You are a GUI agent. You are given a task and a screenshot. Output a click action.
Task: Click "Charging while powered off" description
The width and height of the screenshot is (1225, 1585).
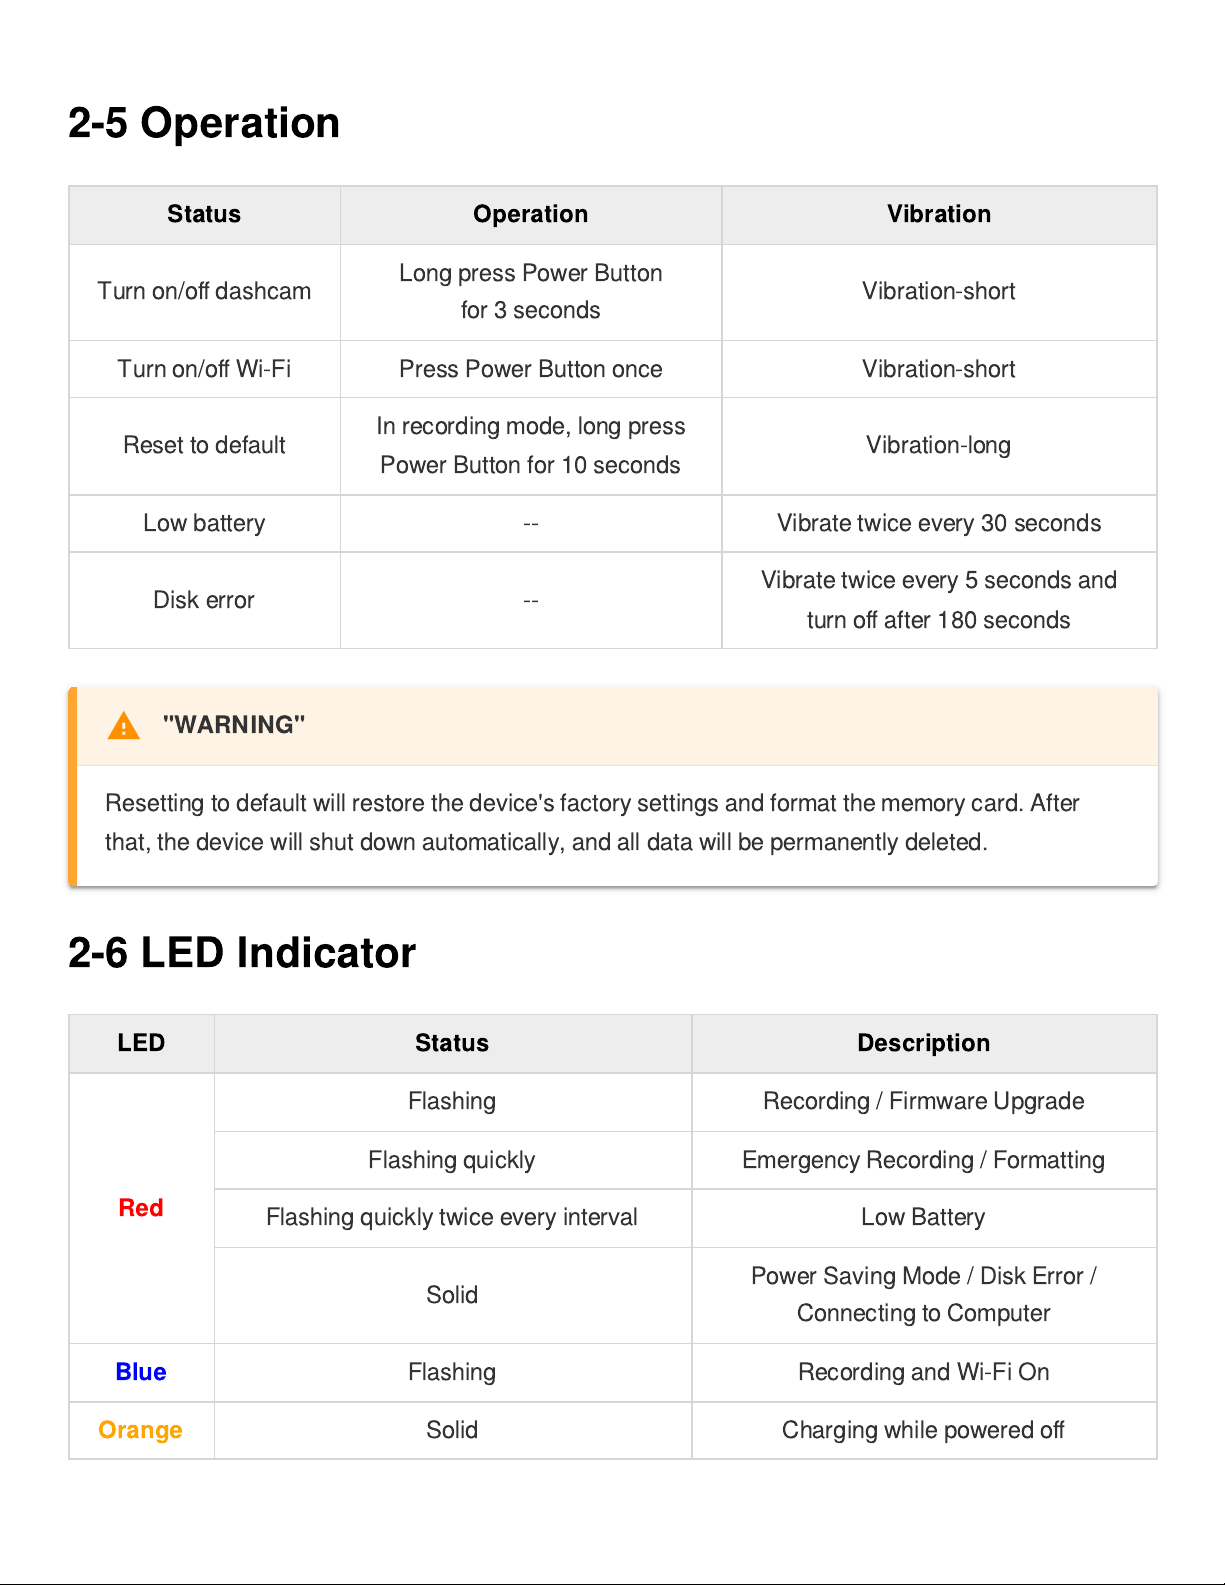pos(923,1430)
